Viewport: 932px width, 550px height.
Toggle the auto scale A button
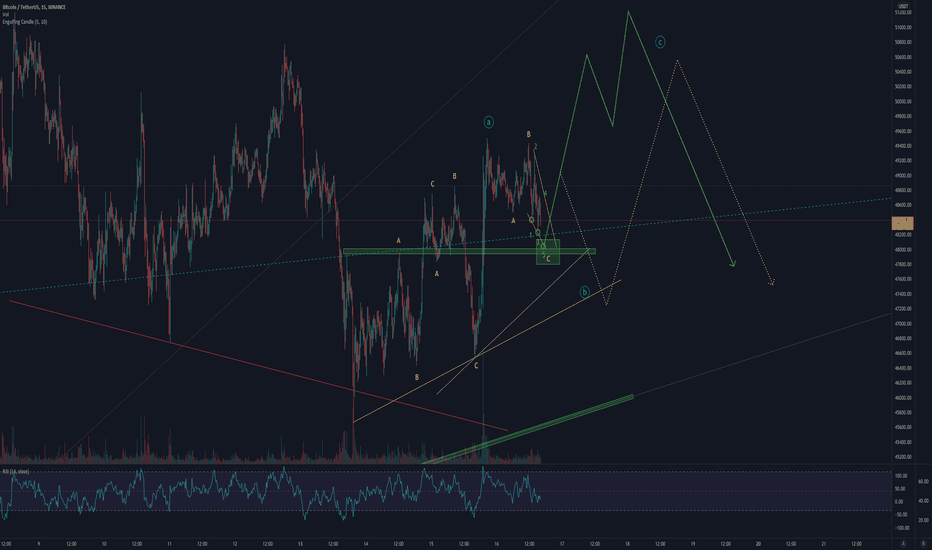[903, 543]
